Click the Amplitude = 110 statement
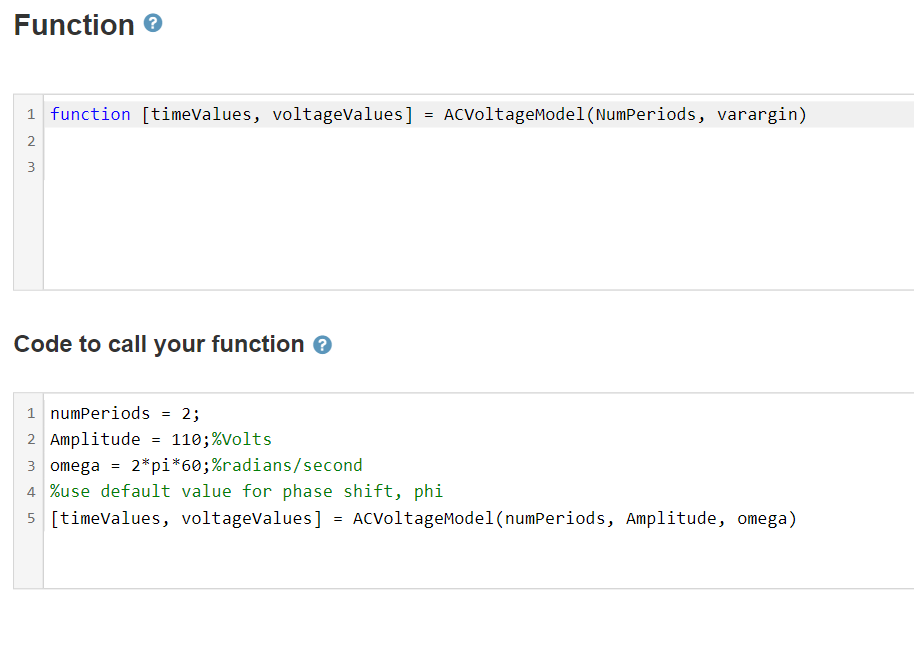This screenshot has width=914, height=648. (x=130, y=439)
